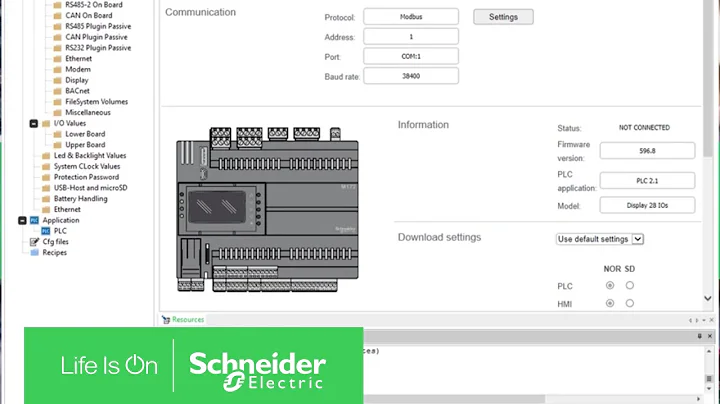
Task: Click Upper Board folder icon
Action: pyautogui.click(x=57, y=145)
